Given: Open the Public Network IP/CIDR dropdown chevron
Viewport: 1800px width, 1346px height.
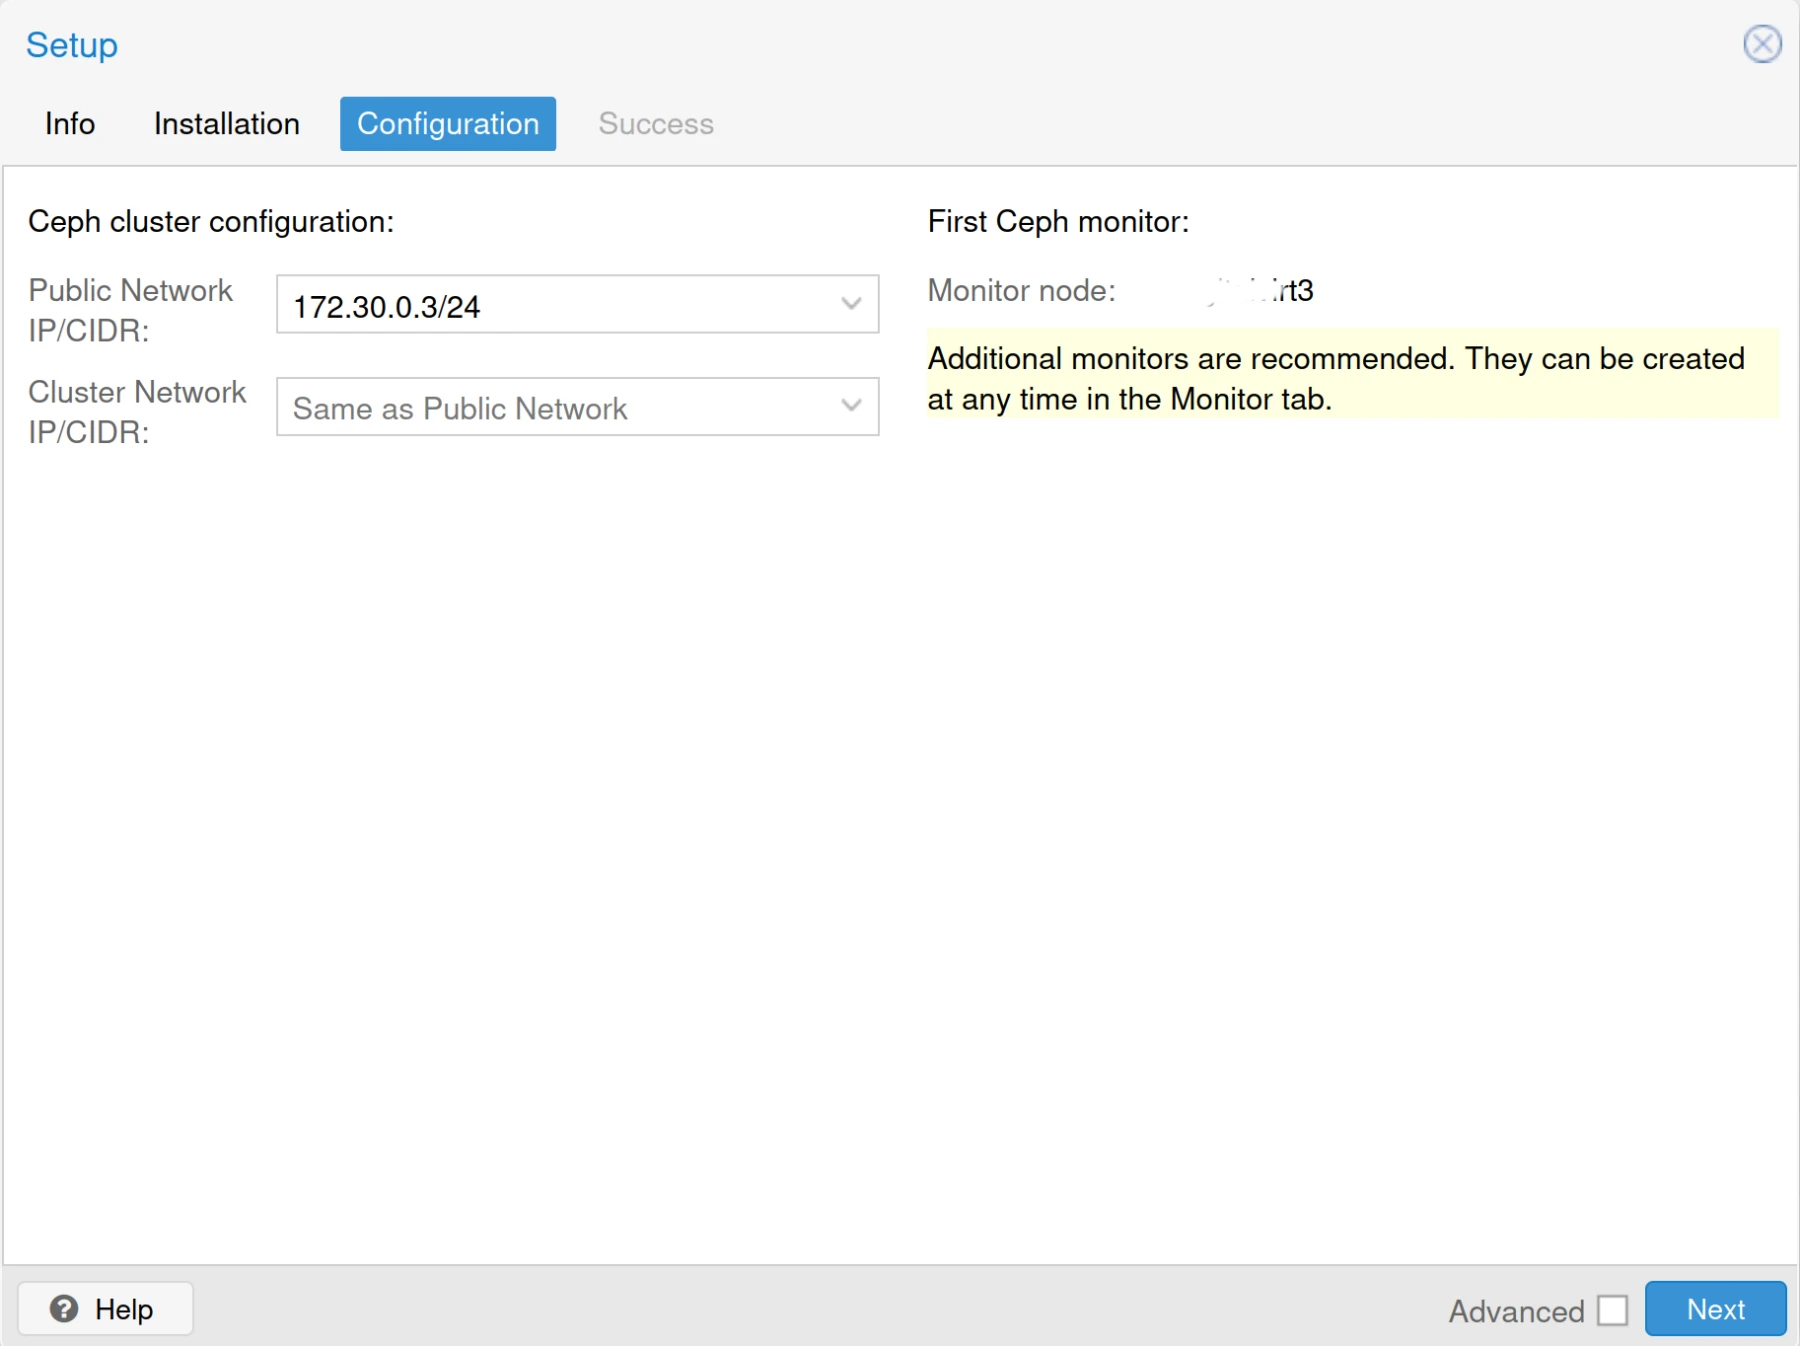Looking at the screenshot, I should pyautogui.click(x=851, y=304).
